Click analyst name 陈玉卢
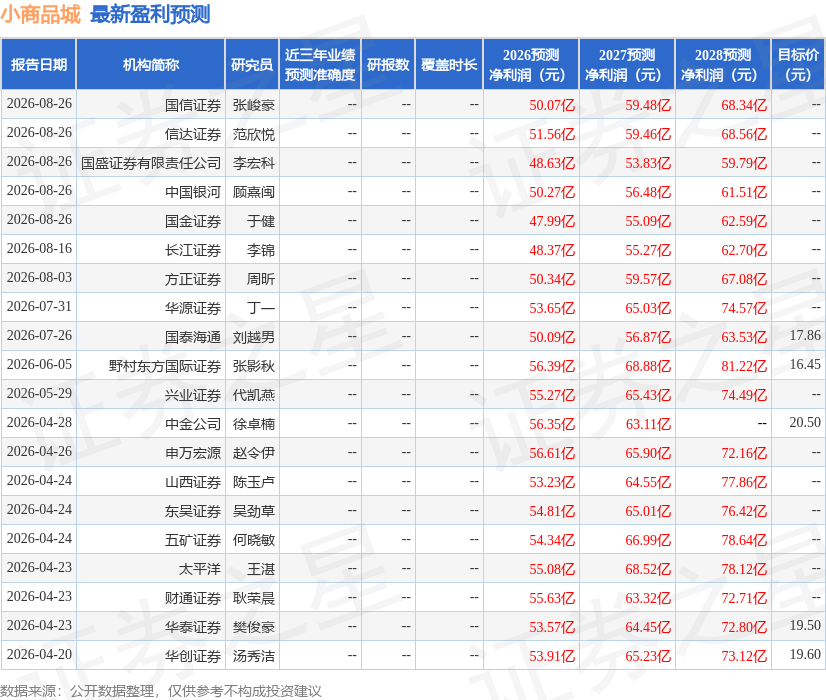This screenshot has width=826, height=700. pos(254,482)
